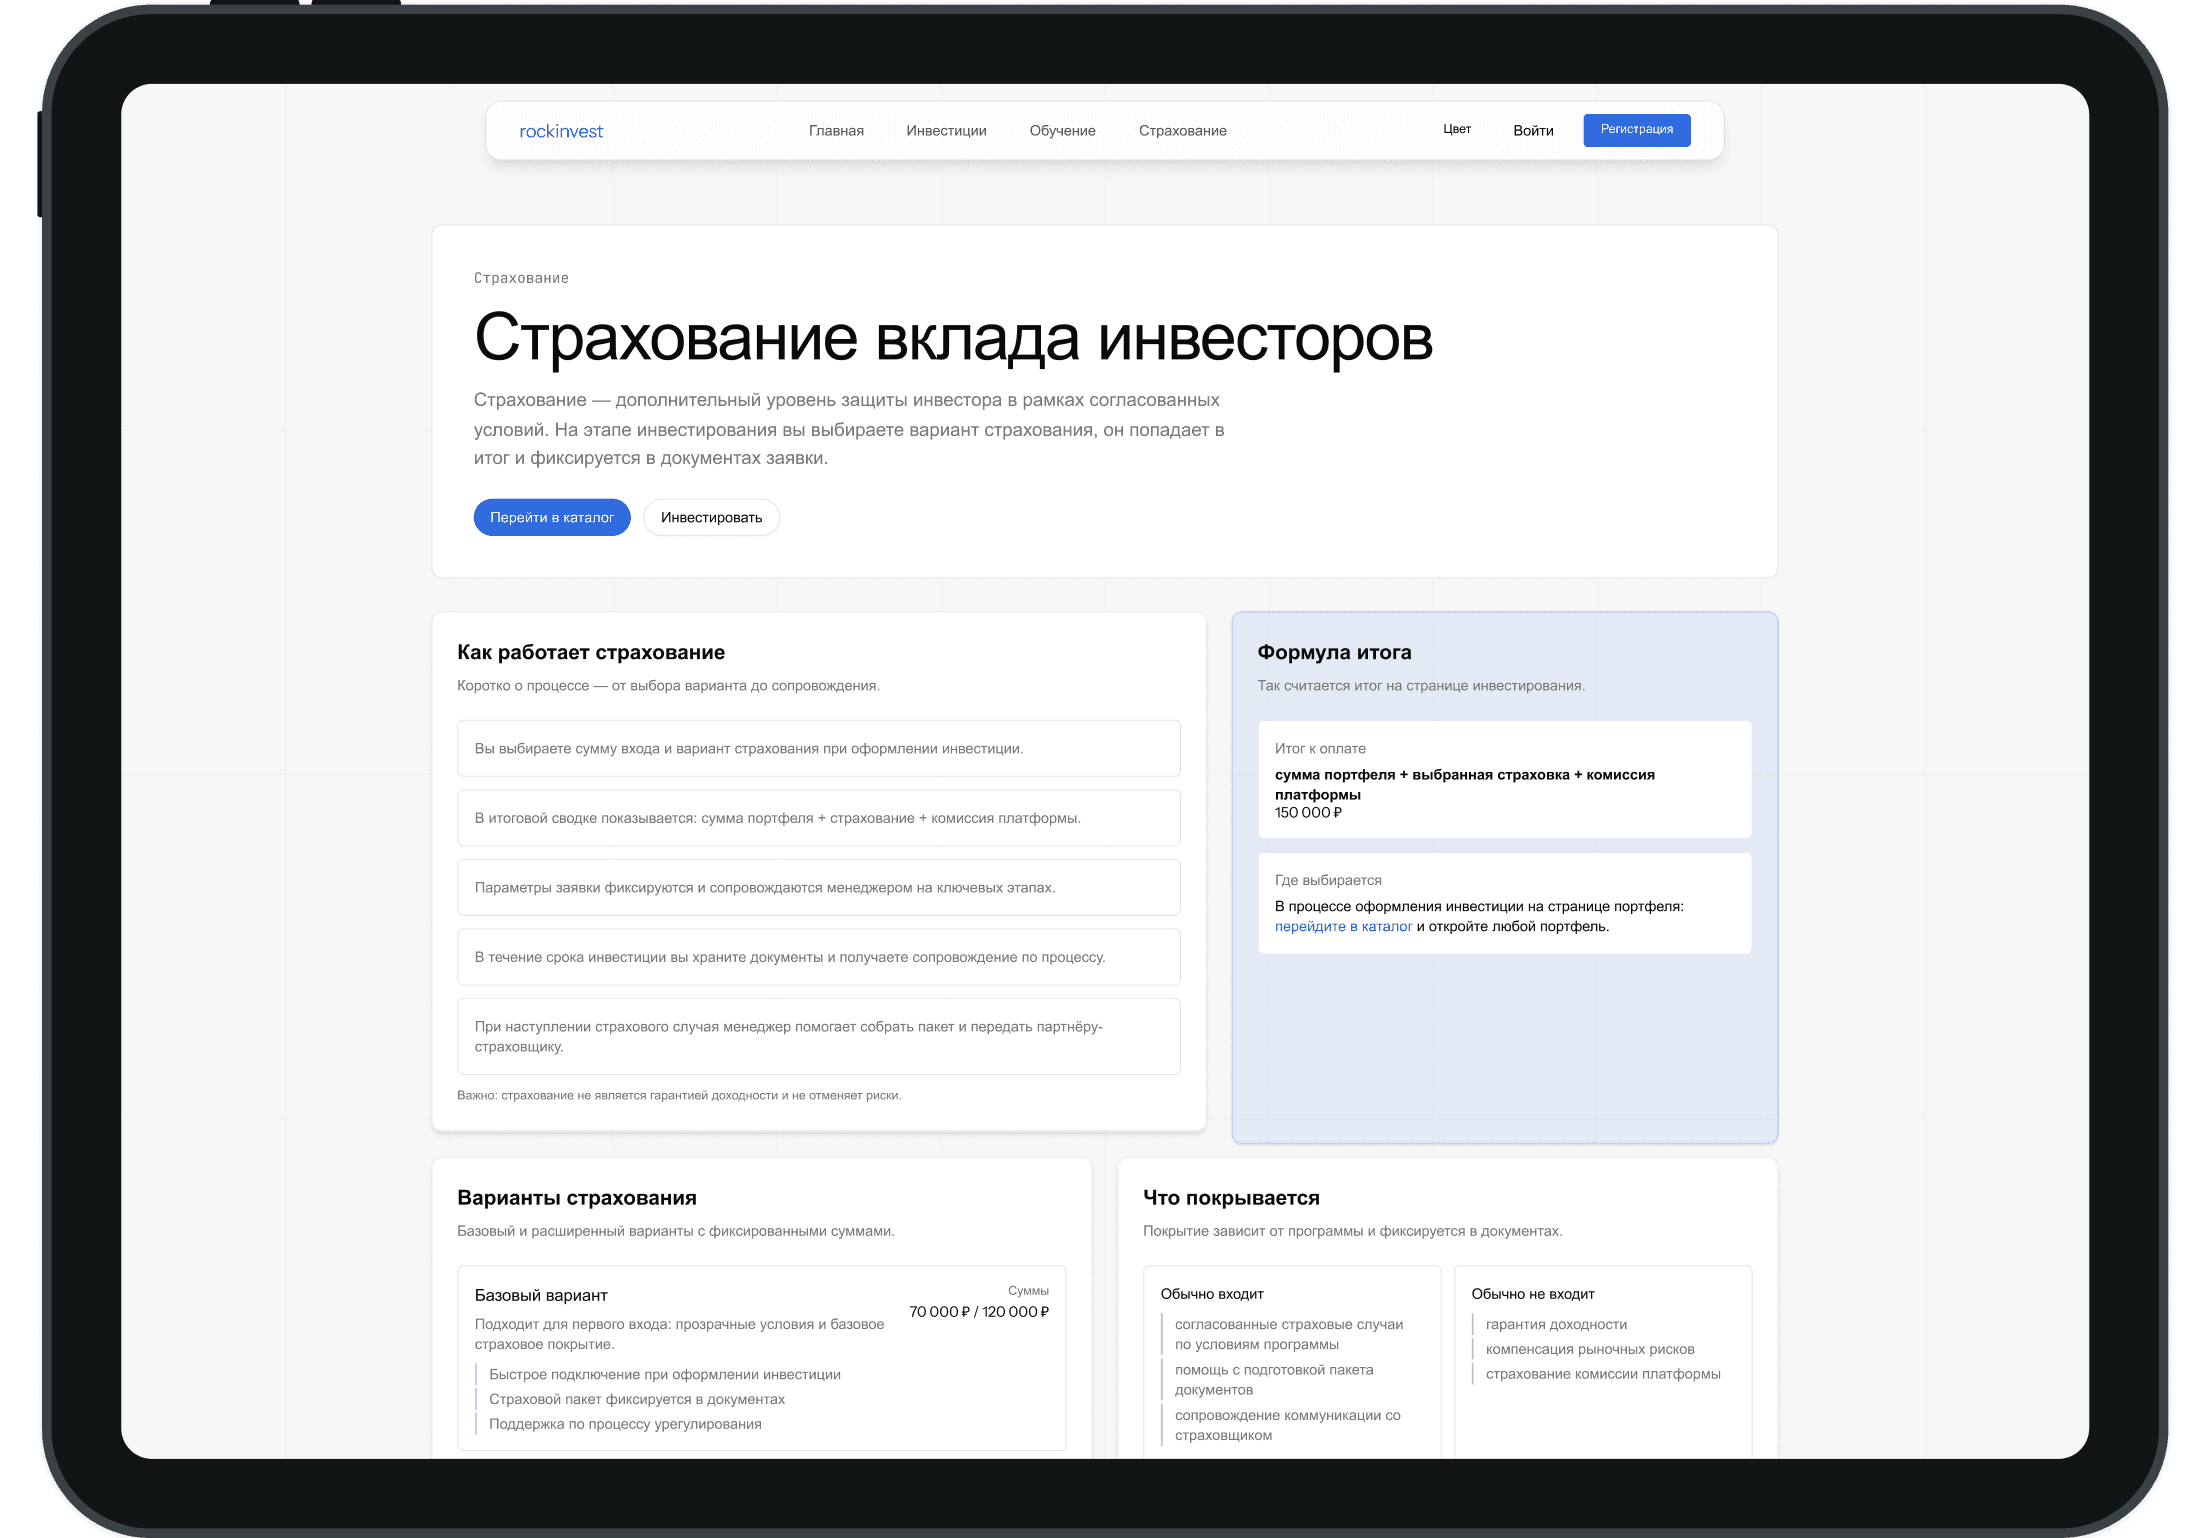Click the "Инвестировать" button
Image resolution: width=2204 pixels, height=1538 pixels.
coord(711,517)
